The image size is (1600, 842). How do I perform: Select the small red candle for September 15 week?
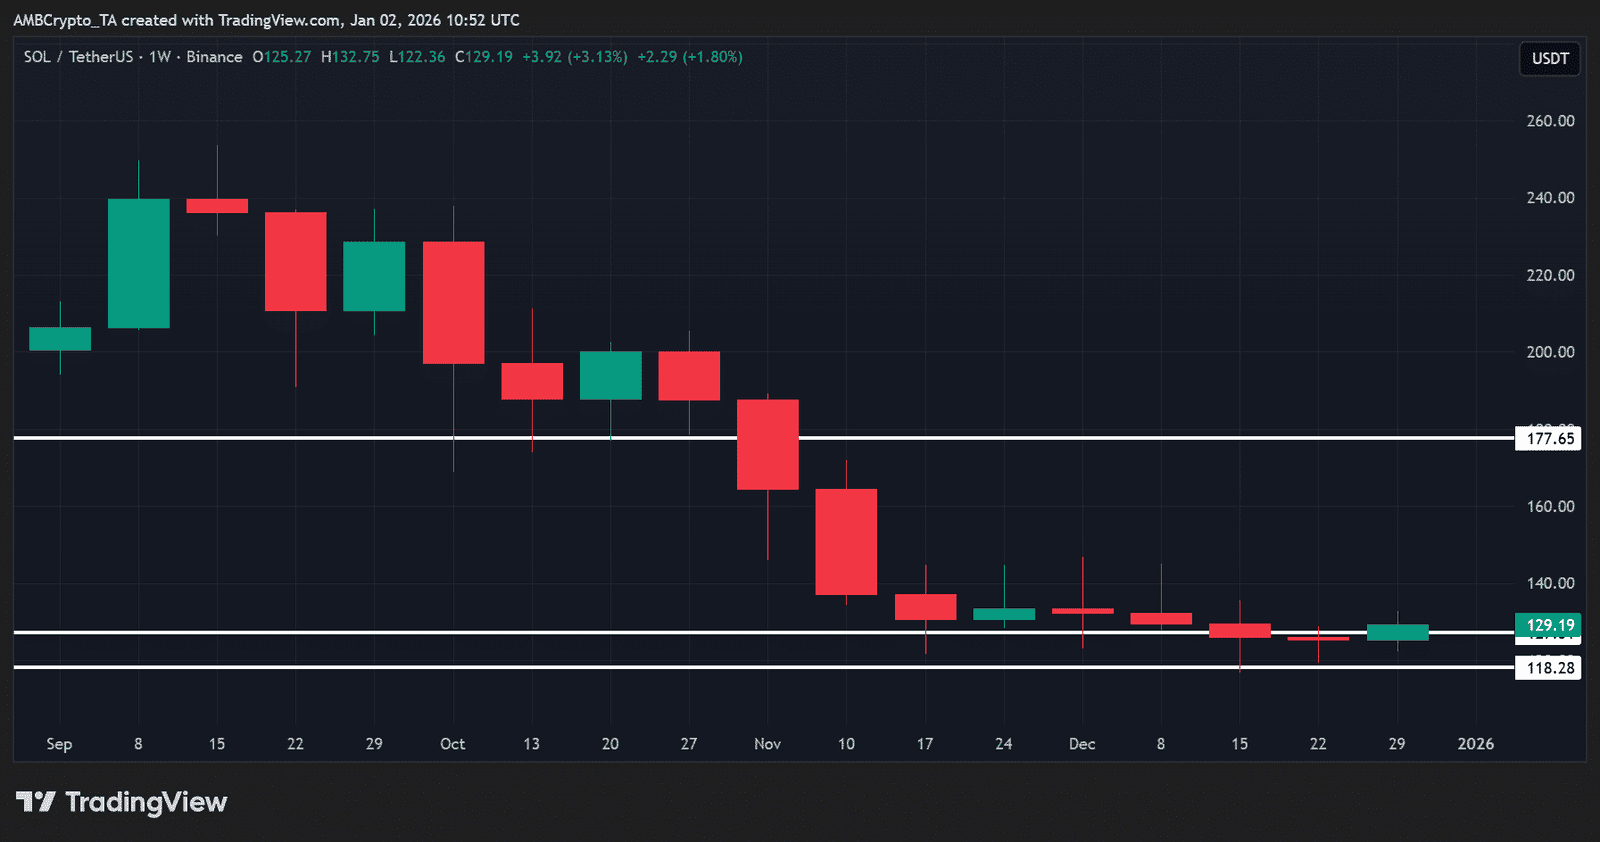[217, 206]
